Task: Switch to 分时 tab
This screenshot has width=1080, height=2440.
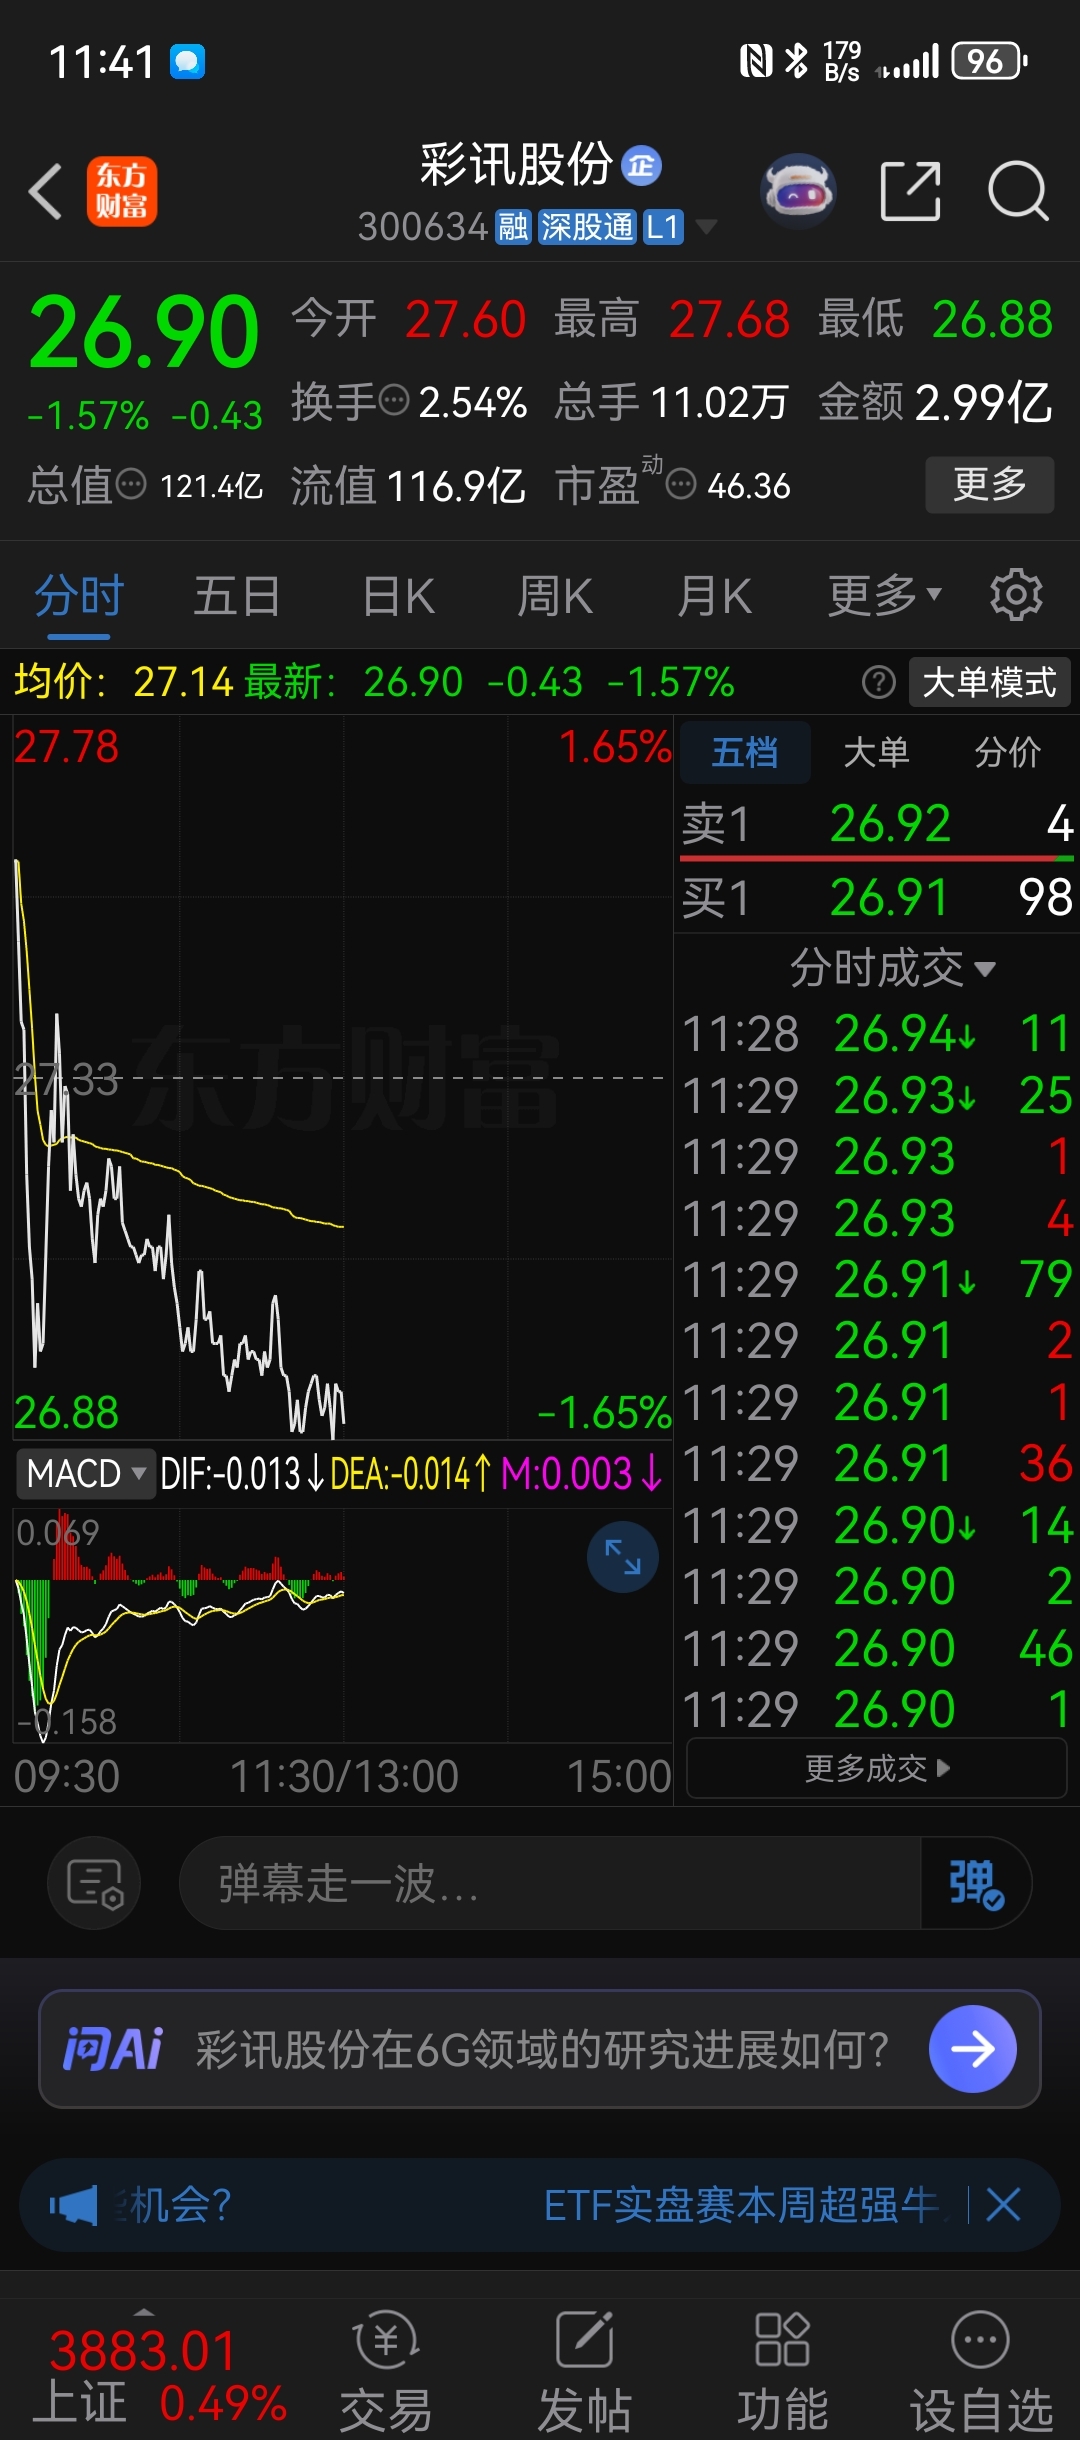Action: [78, 596]
